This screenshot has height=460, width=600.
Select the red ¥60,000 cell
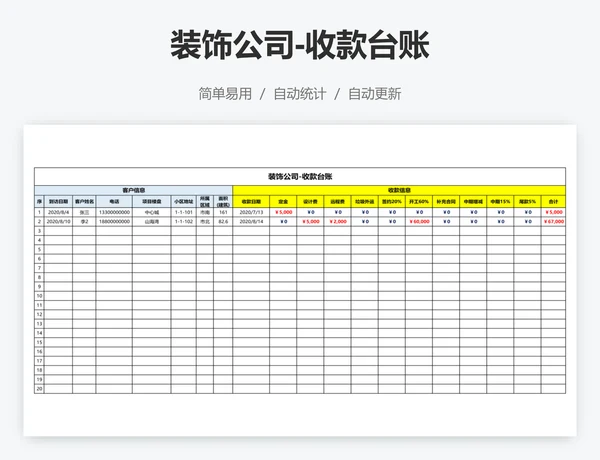[419, 222]
